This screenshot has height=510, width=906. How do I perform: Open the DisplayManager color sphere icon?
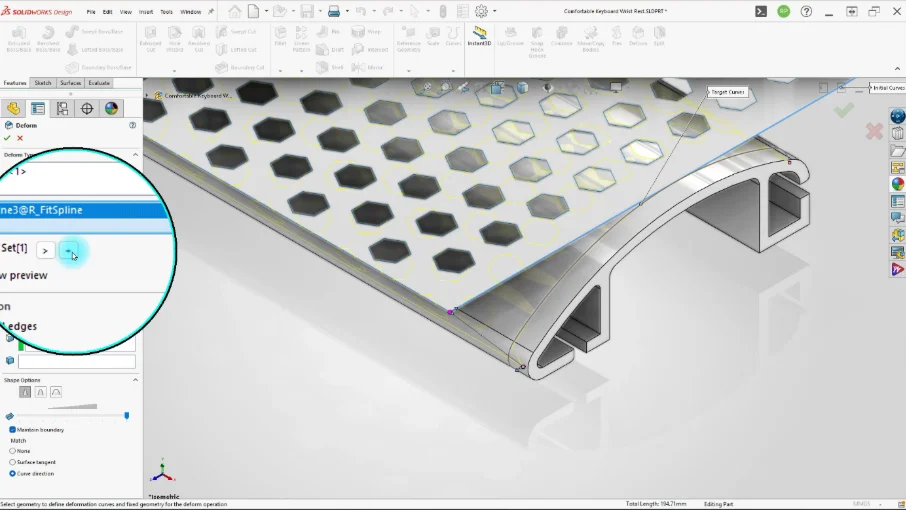[111, 109]
